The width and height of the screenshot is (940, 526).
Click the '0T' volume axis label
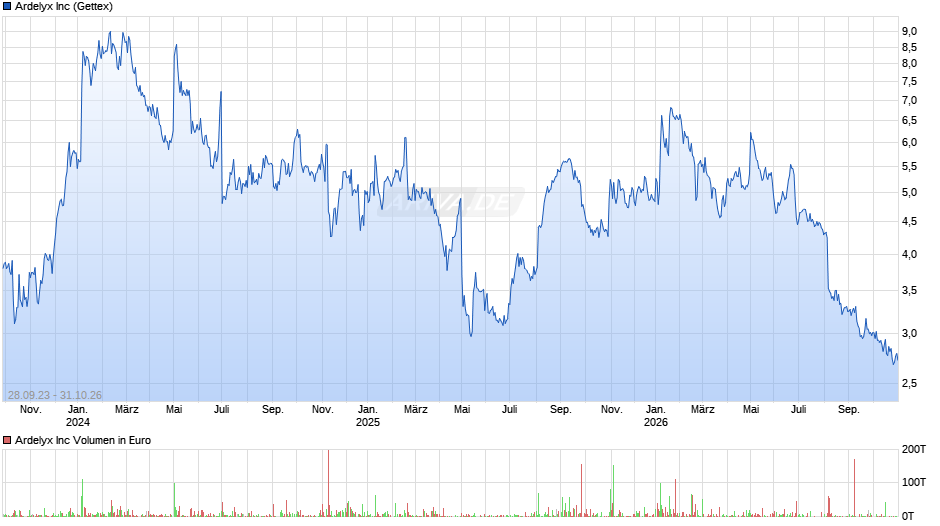(909, 516)
